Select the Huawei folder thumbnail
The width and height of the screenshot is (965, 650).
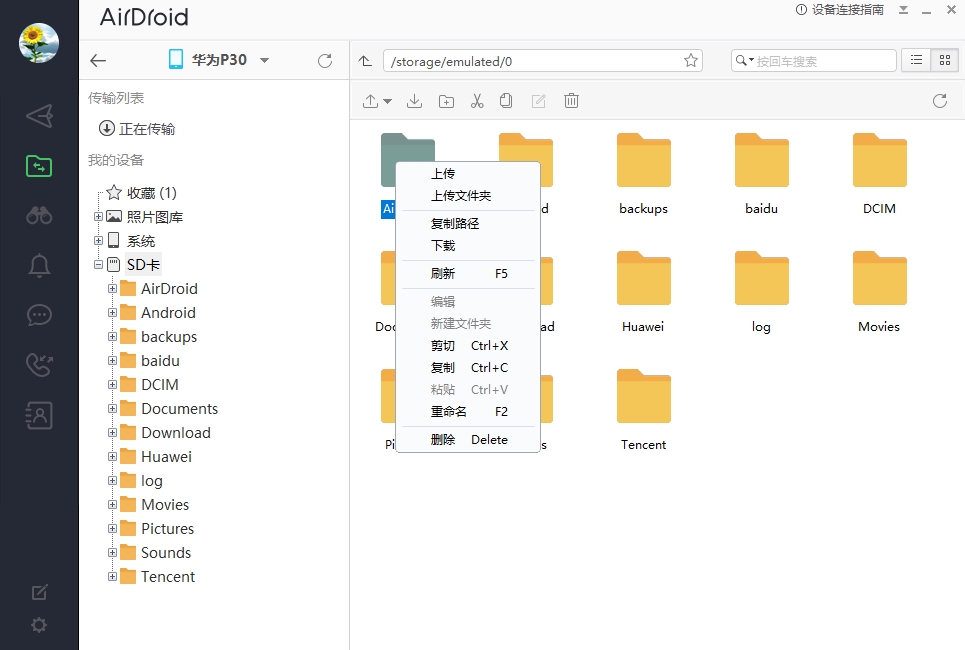[x=644, y=278]
